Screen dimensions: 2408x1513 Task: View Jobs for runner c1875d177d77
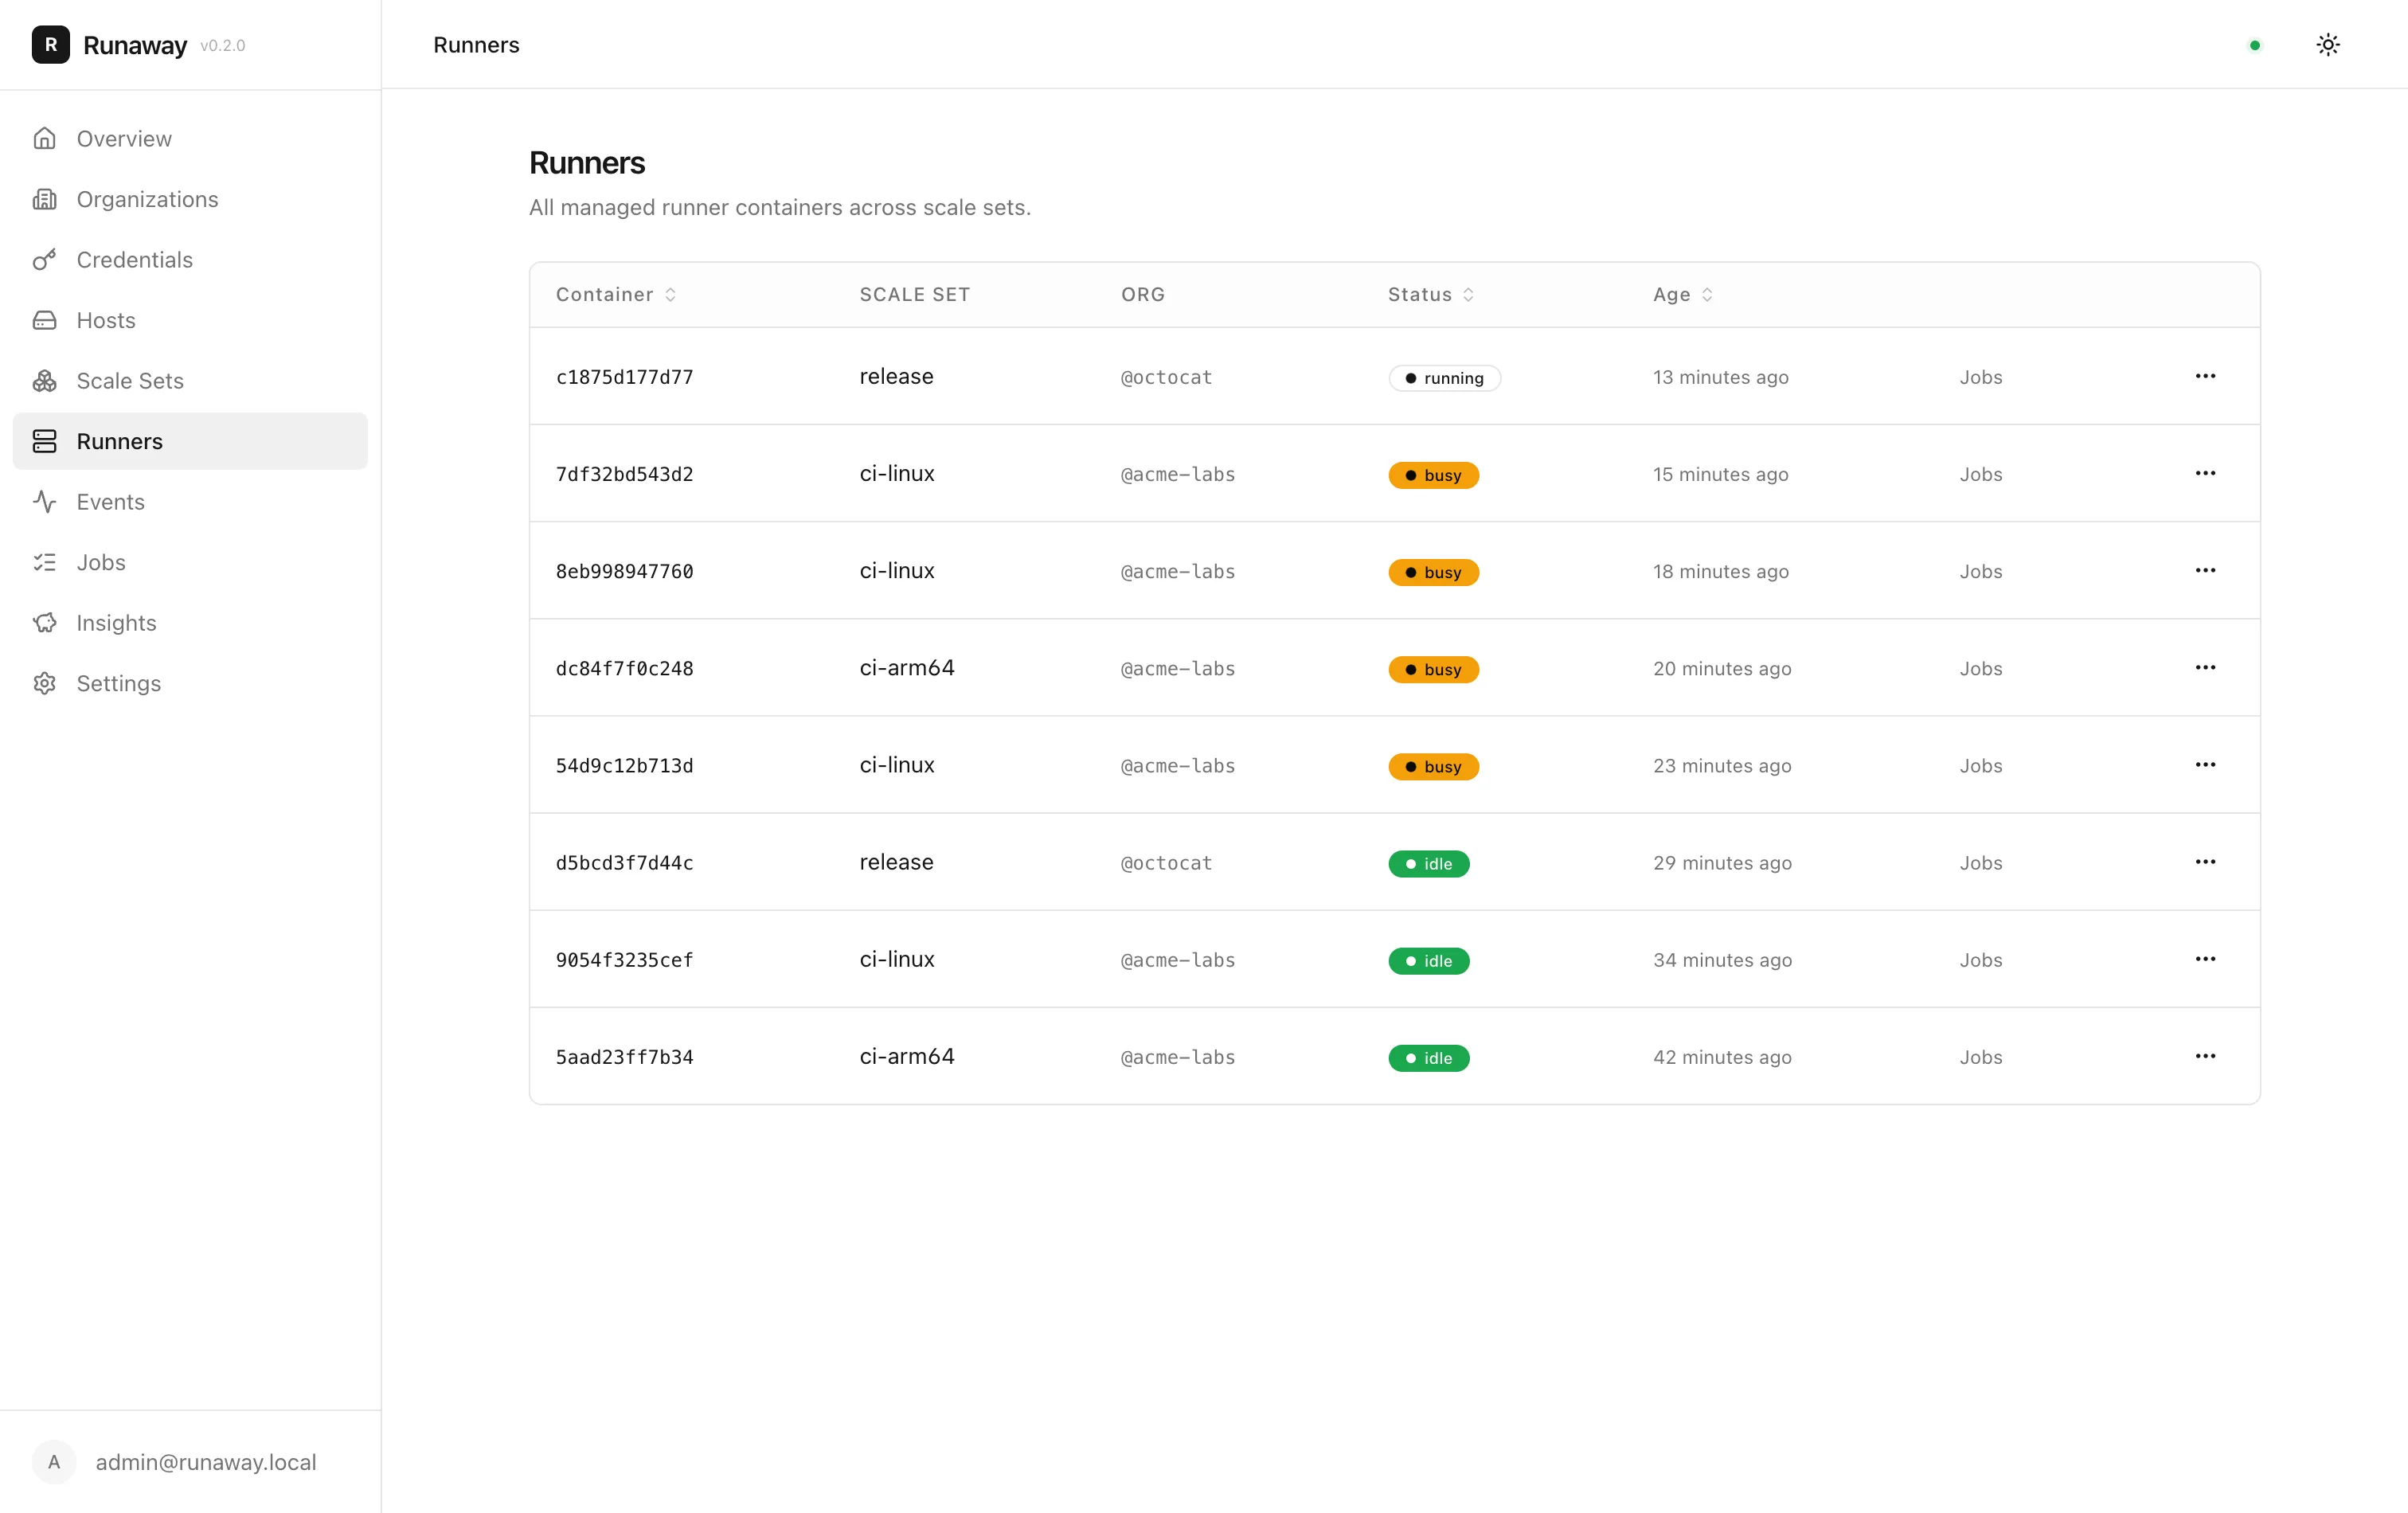pos(1980,377)
